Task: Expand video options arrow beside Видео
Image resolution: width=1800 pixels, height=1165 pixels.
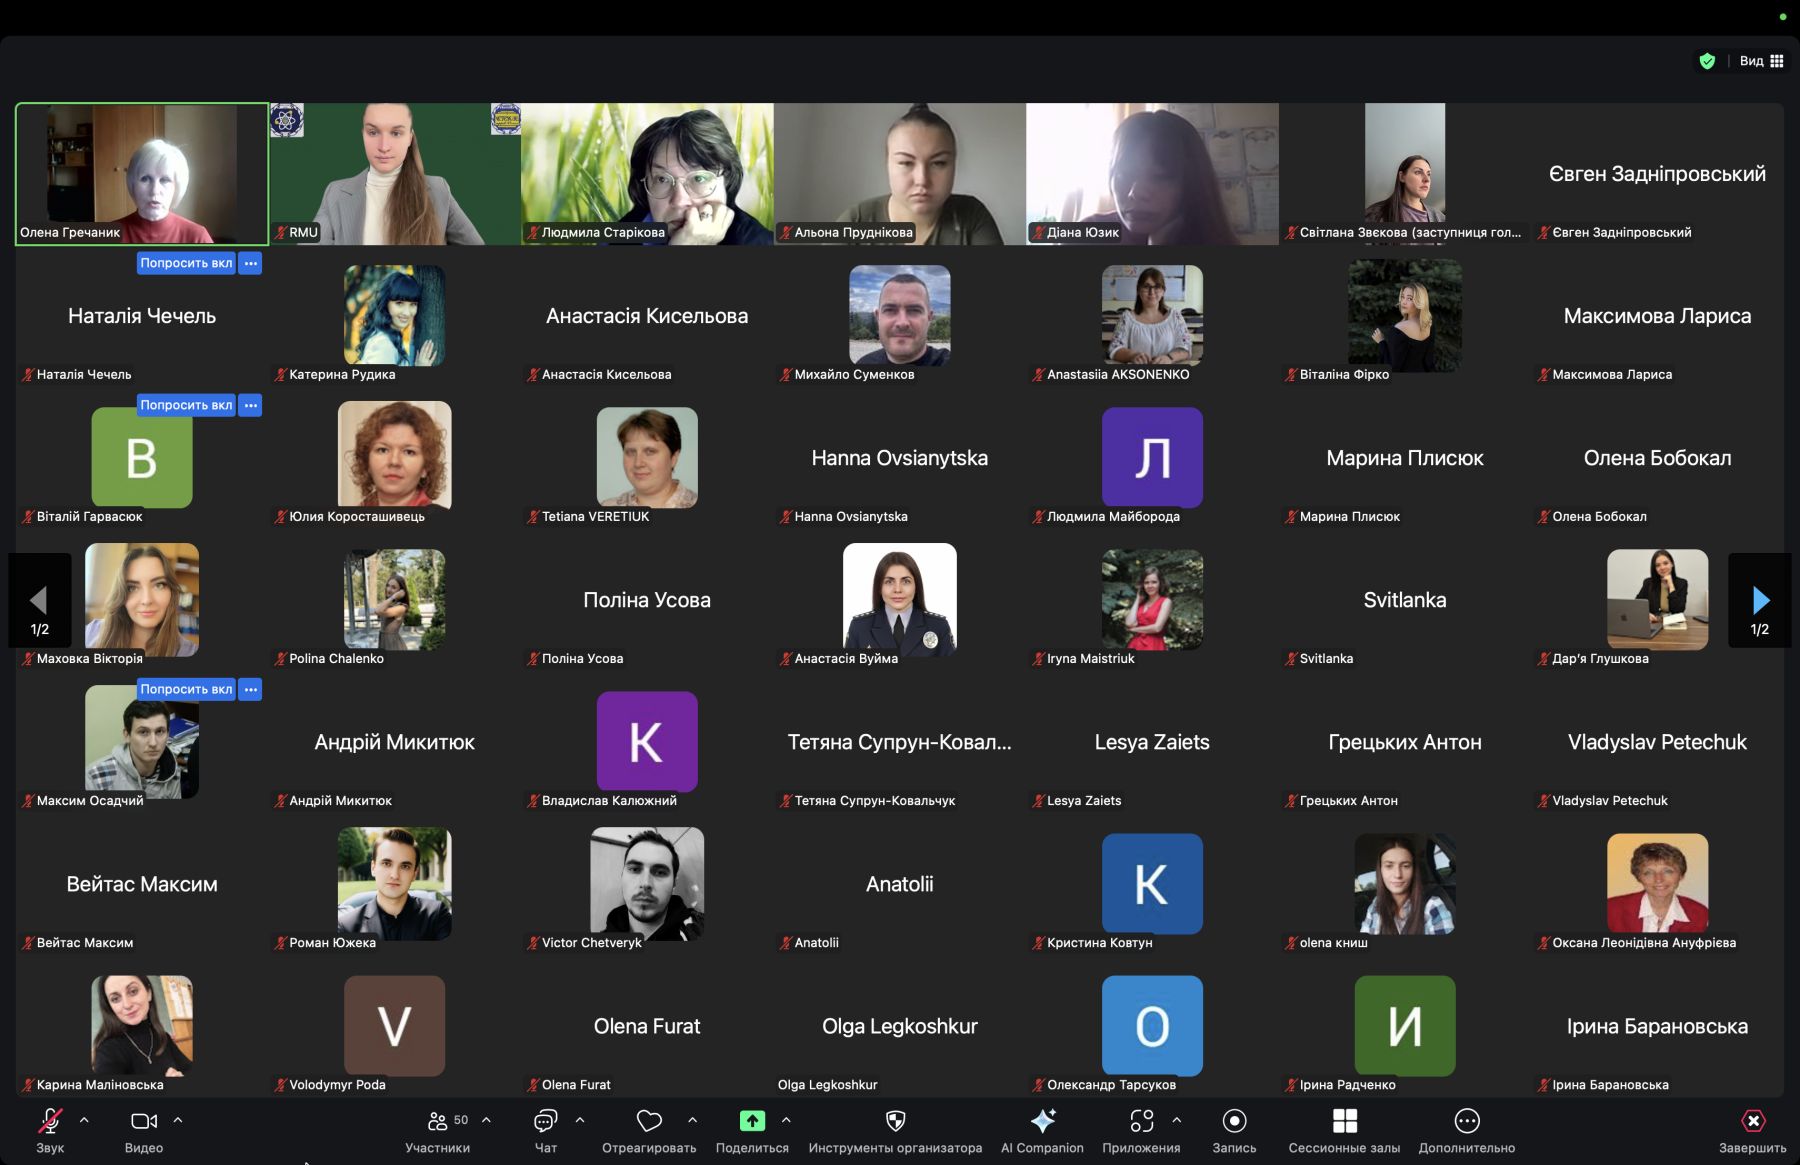Action: (178, 1120)
